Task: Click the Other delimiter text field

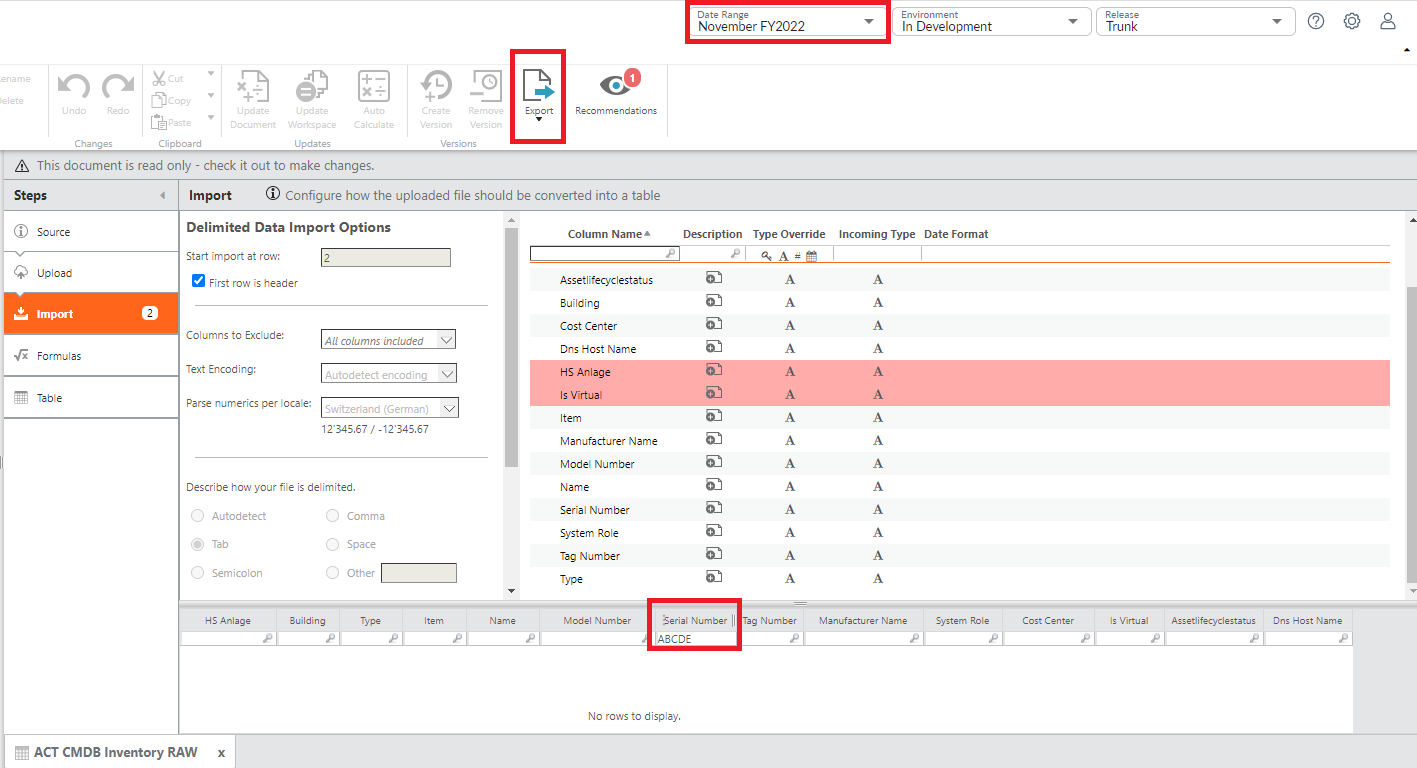Action: [419, 573]
